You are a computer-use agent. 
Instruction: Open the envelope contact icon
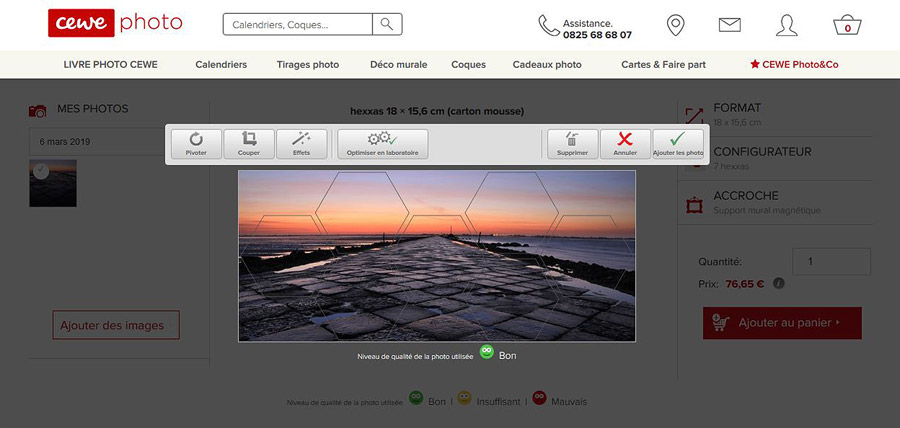(730, 25)
